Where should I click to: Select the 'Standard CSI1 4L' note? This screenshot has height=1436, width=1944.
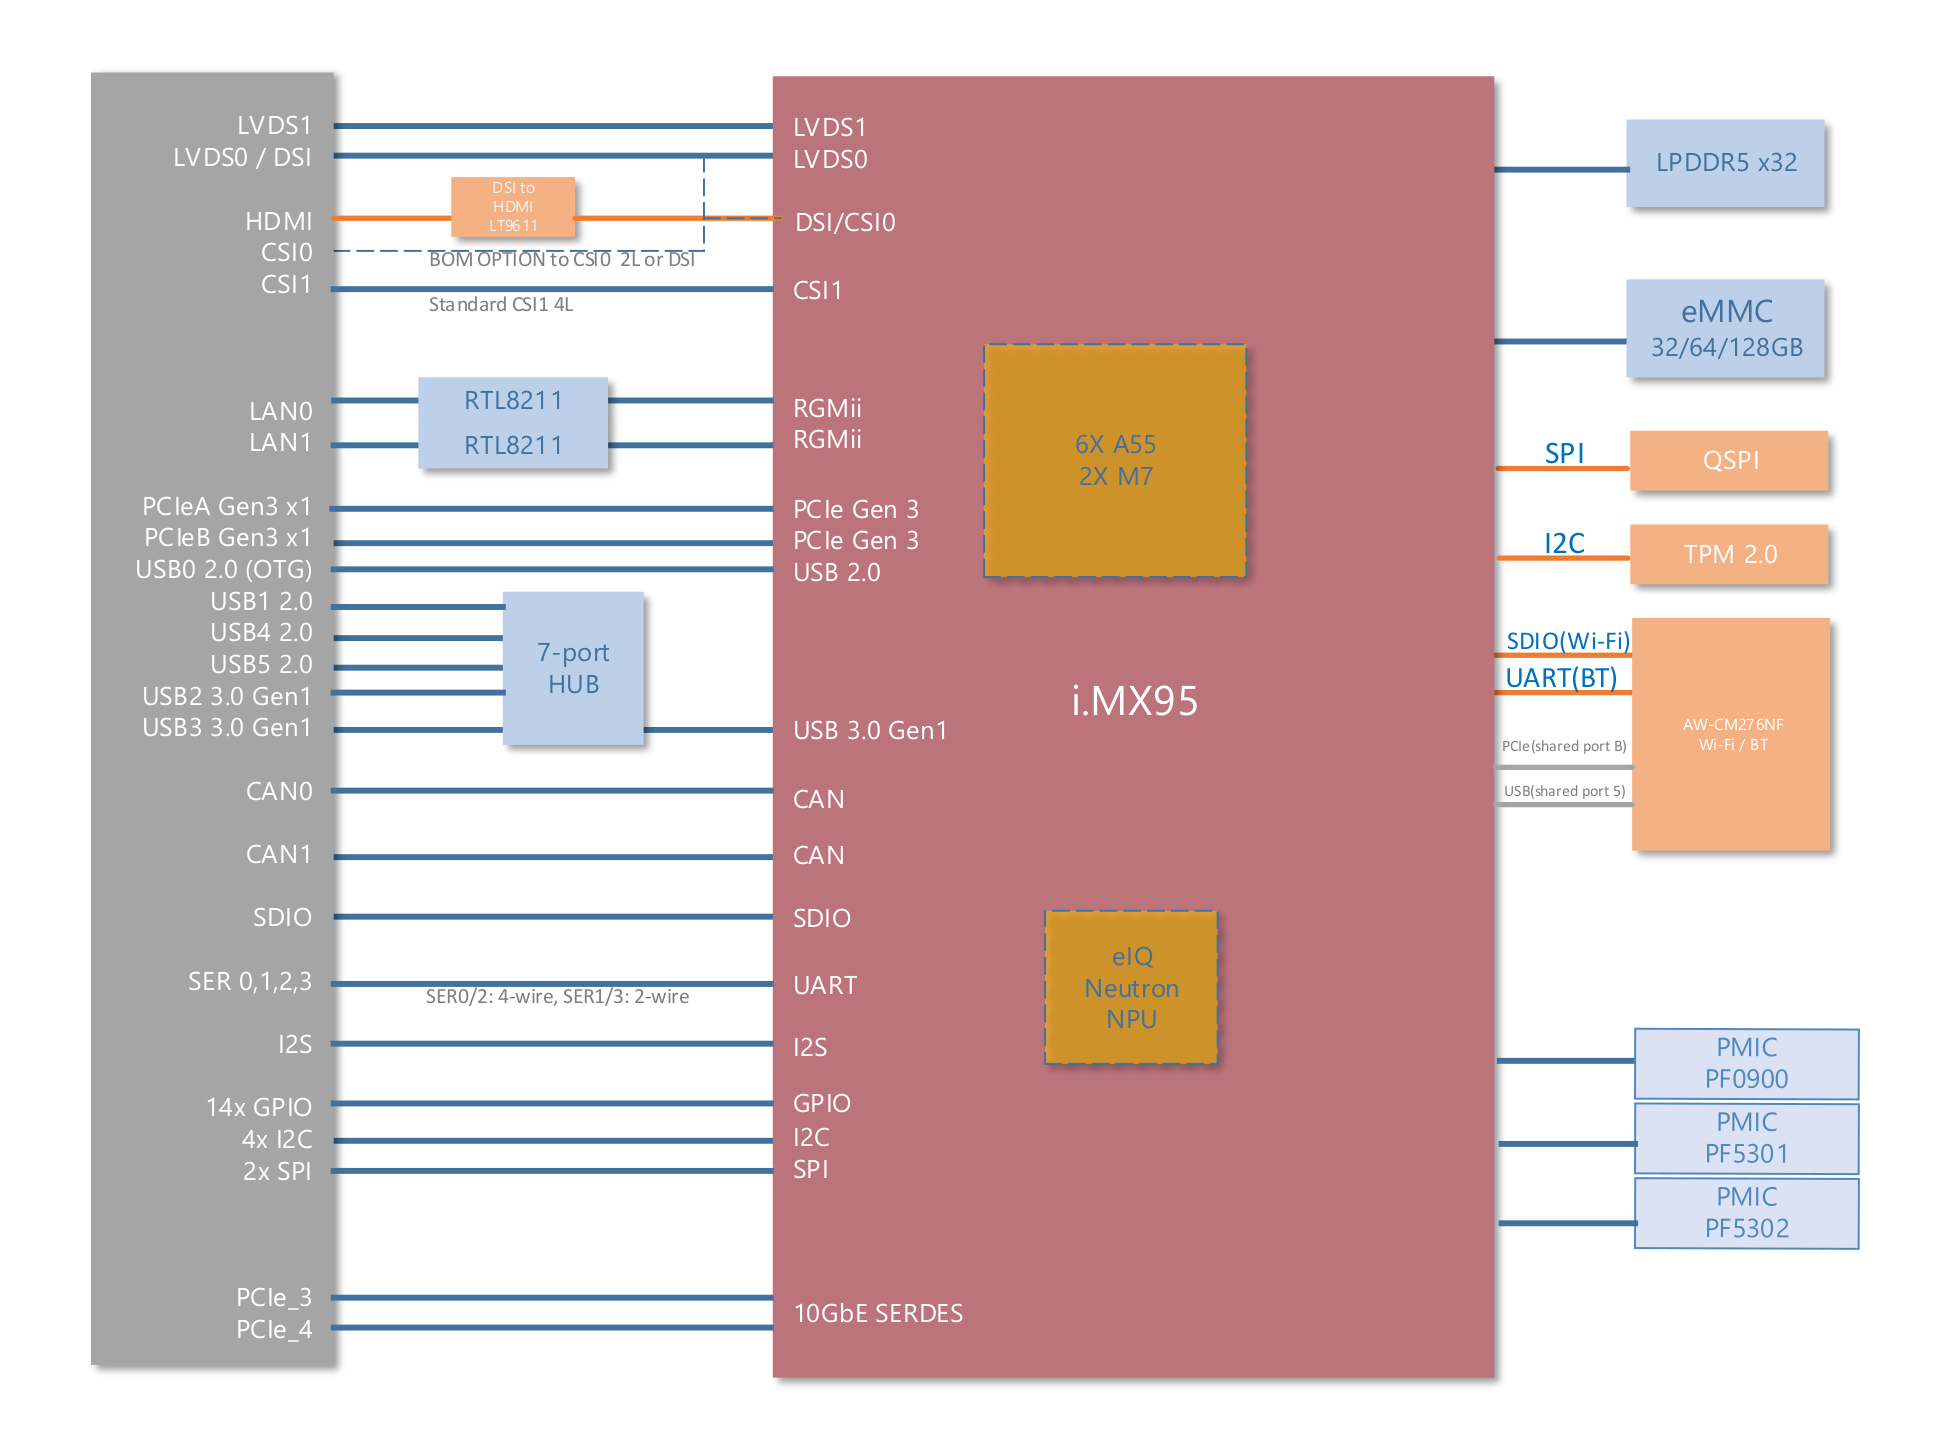(501, 304)
